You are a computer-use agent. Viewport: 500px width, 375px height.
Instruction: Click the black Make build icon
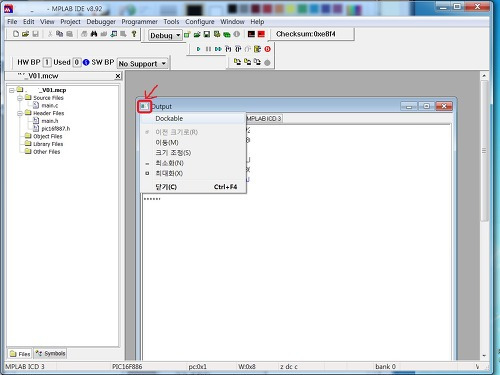[x=251, y=34]
